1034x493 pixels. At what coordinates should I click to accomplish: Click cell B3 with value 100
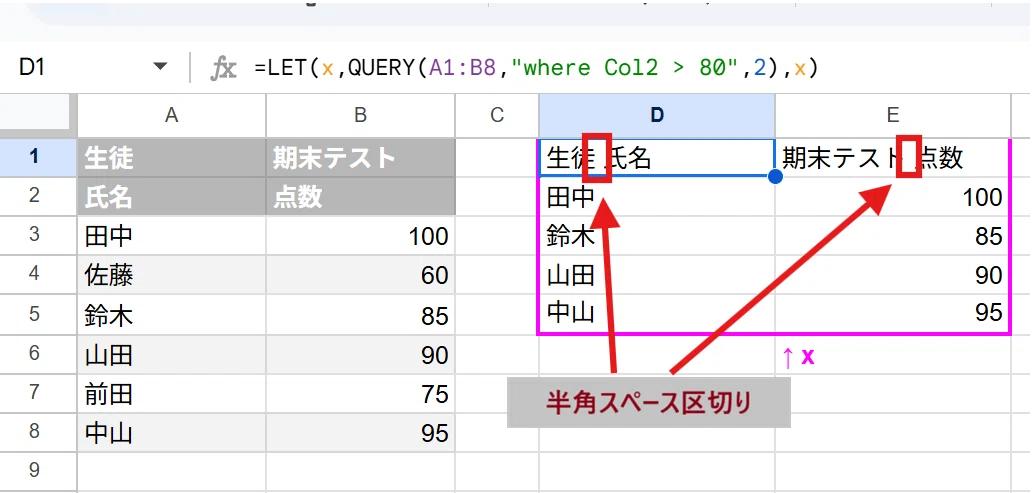(360, 235)
